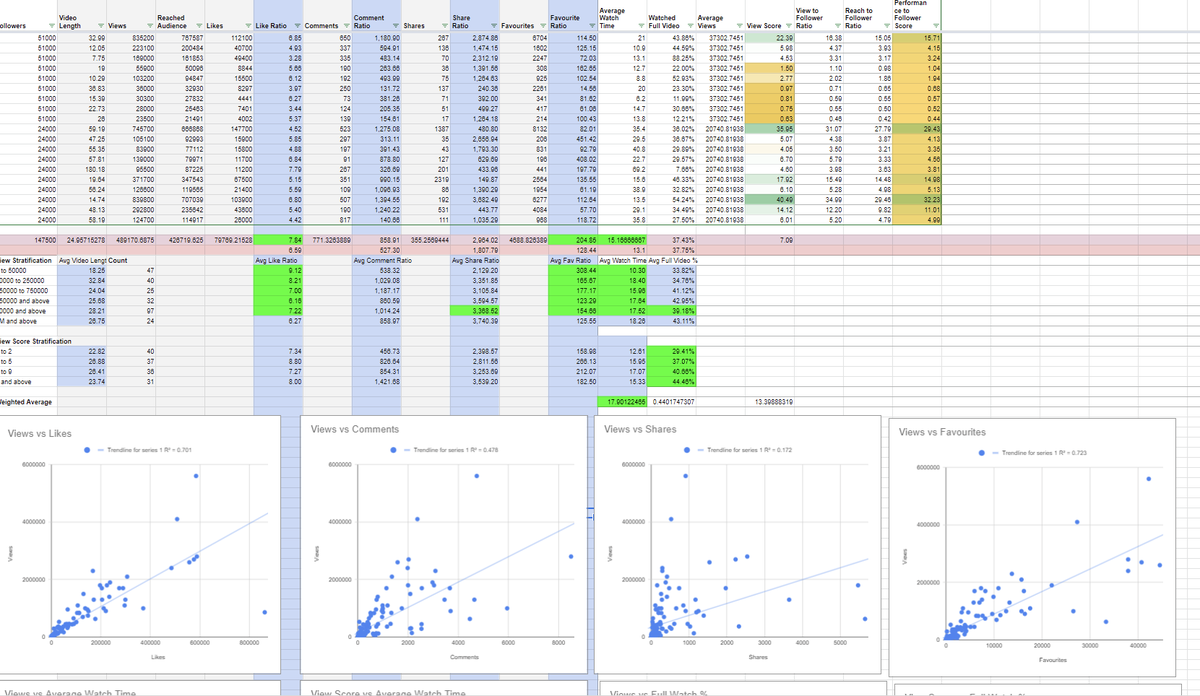Select the green watch time cell 15.16666667
This screenshot has height=696, width=1200.
click(x=623, y=241)
